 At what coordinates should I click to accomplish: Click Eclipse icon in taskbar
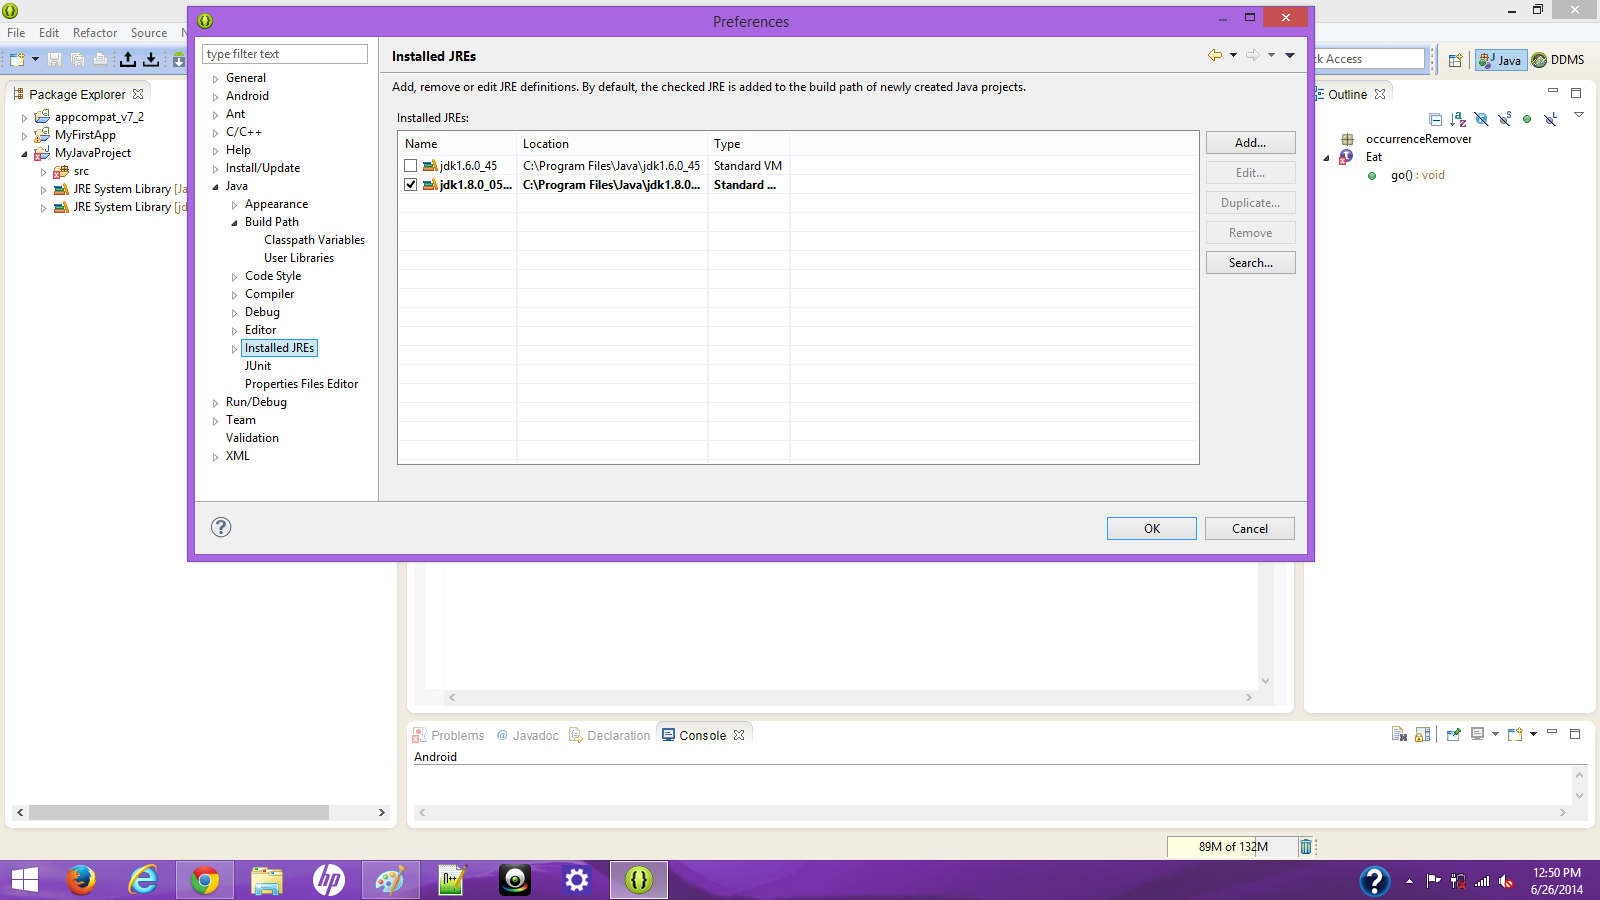(639, 880)
